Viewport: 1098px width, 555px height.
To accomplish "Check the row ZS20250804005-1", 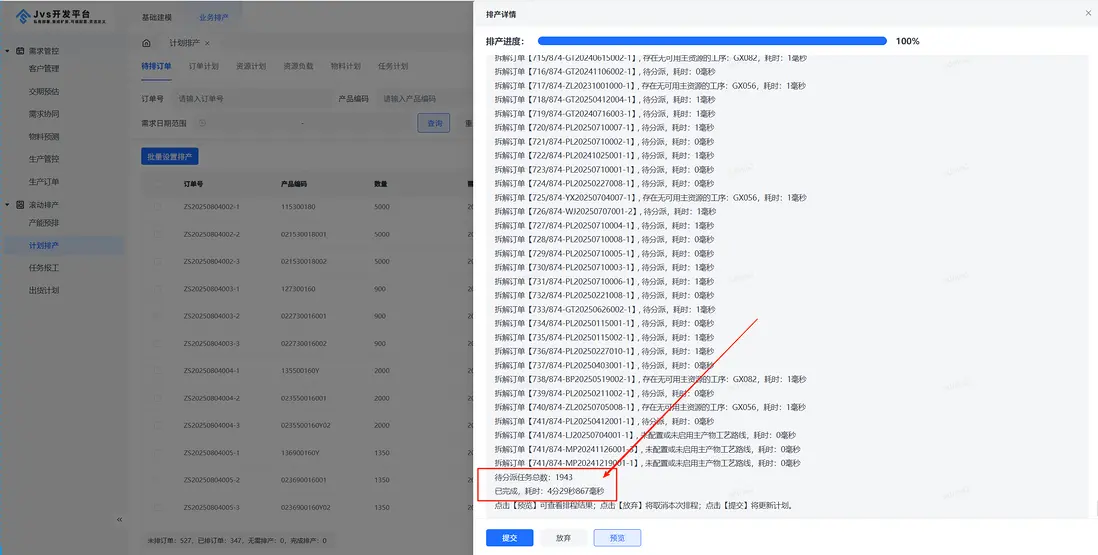I will click(157, 453).
